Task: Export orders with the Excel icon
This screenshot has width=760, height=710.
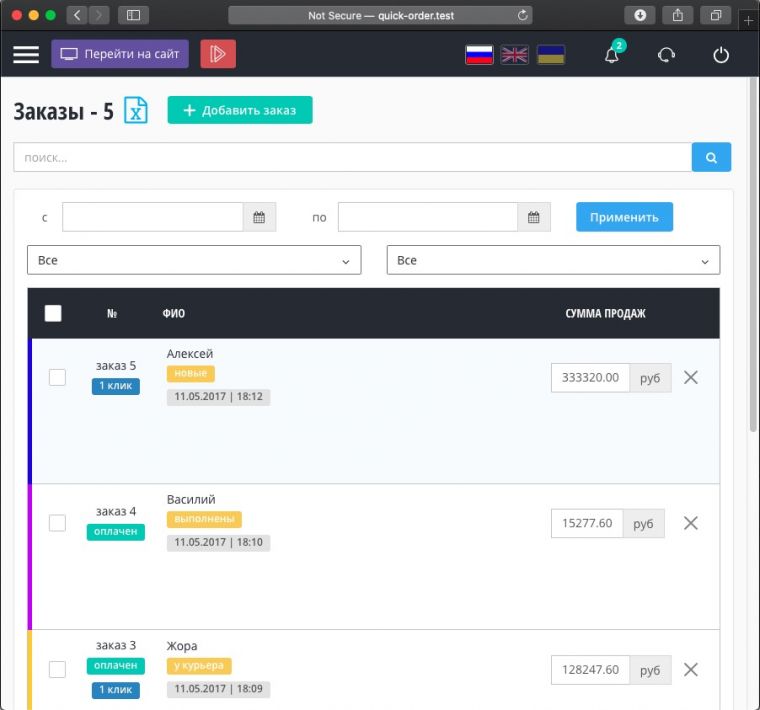Action: pyautogui.click(x=135, y=110)
